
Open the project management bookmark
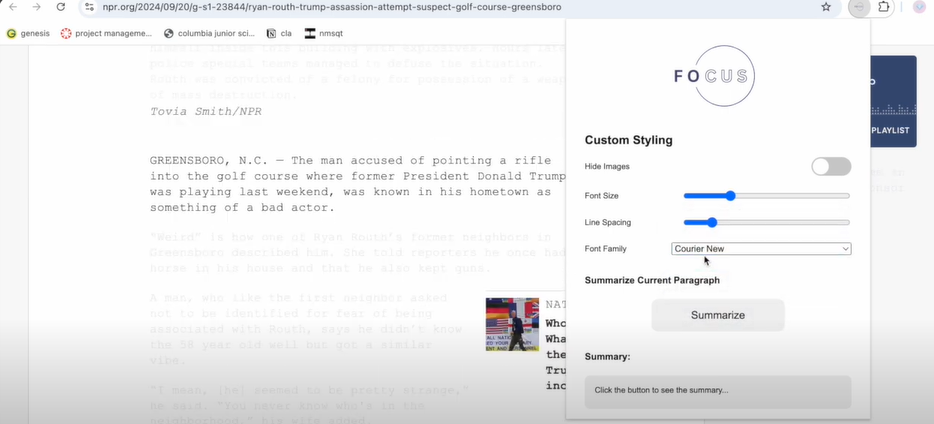coord(107,33)
